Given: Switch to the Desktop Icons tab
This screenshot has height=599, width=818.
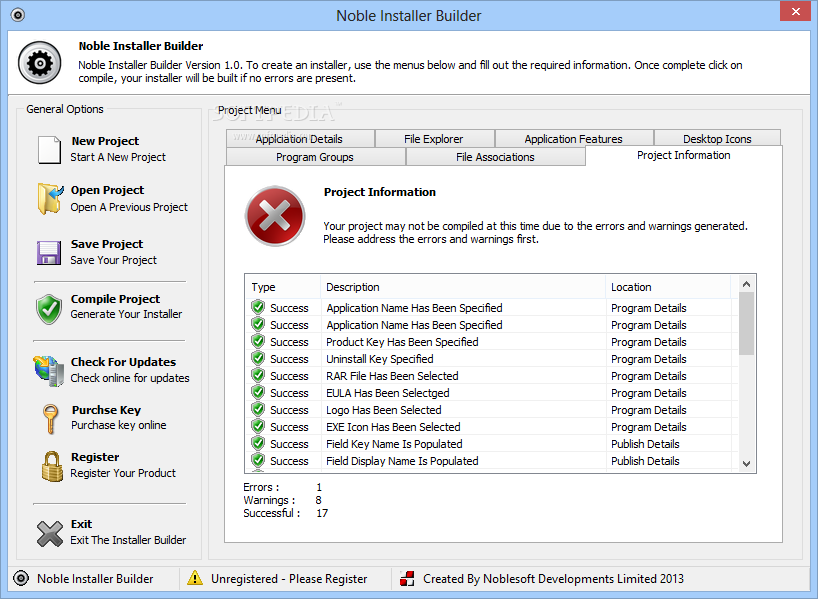Looking at the screenshot, I should click(717, 139).
